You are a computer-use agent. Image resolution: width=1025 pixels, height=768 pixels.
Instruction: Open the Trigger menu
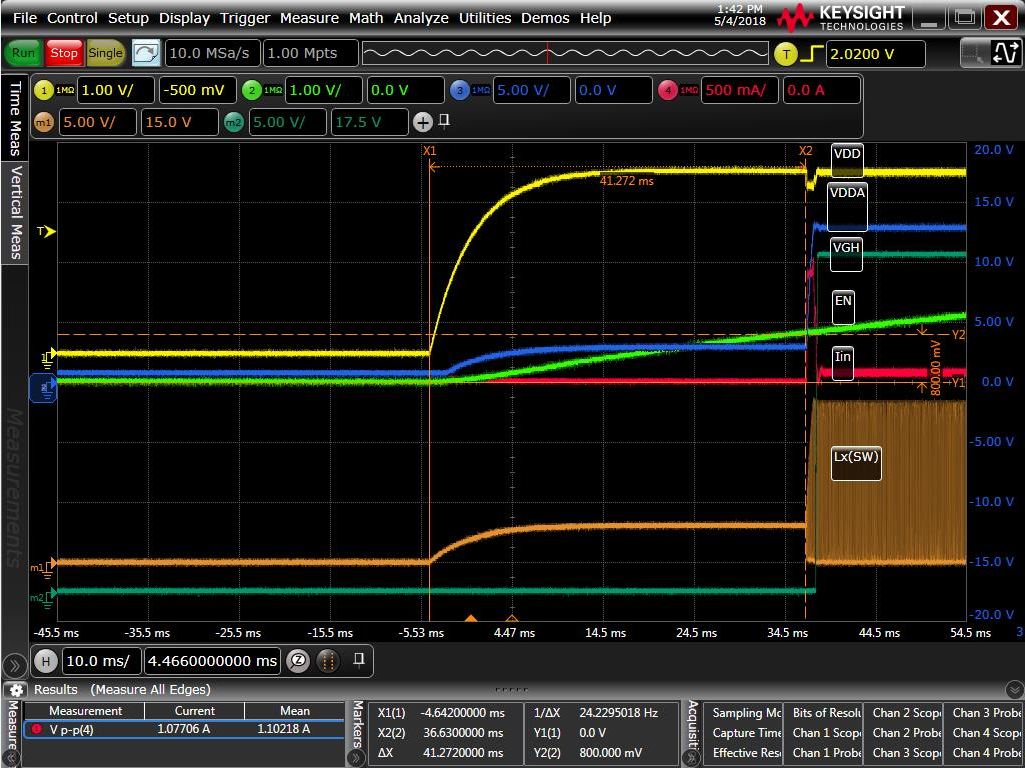tap(244, 18)
